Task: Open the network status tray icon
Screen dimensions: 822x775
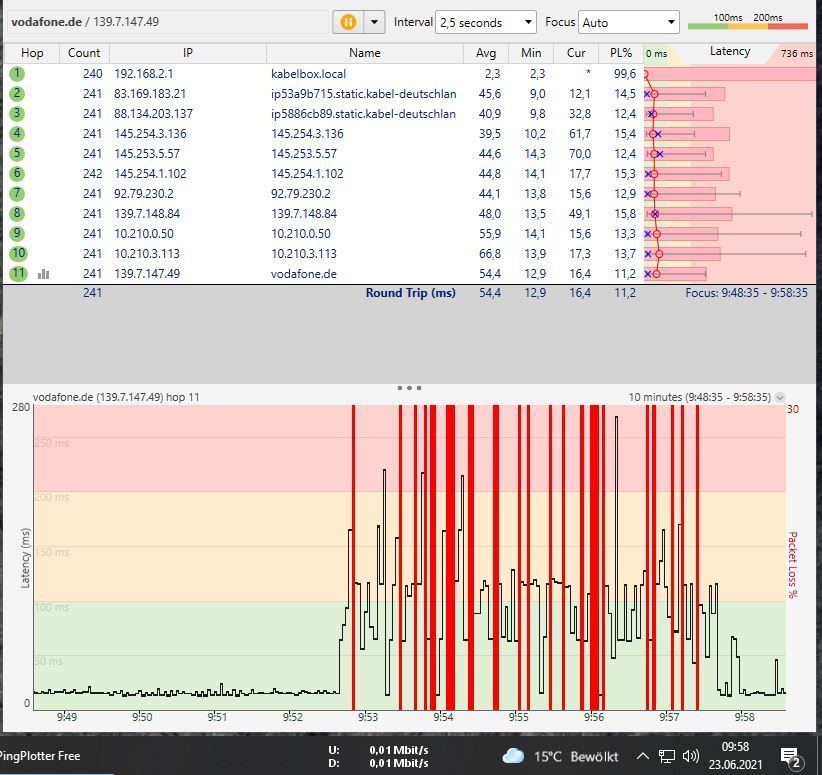Action: [667, 756]
